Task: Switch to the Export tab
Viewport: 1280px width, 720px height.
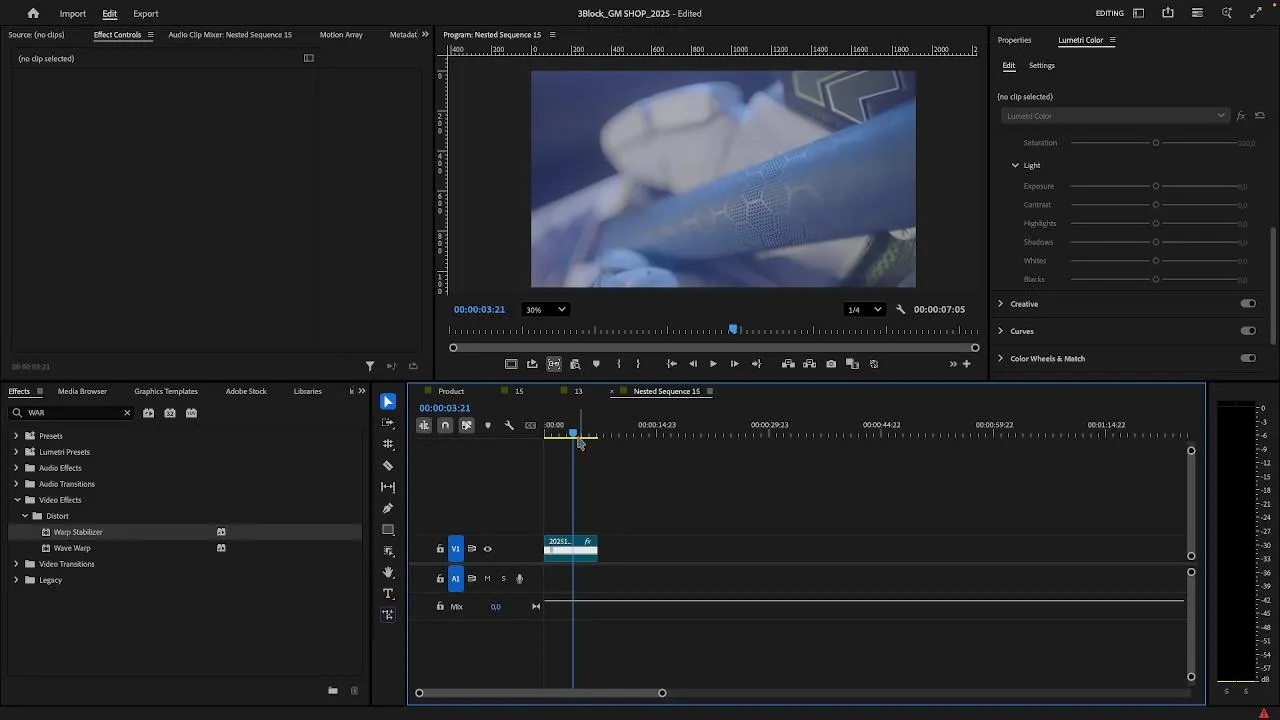Action: (146, 14)
